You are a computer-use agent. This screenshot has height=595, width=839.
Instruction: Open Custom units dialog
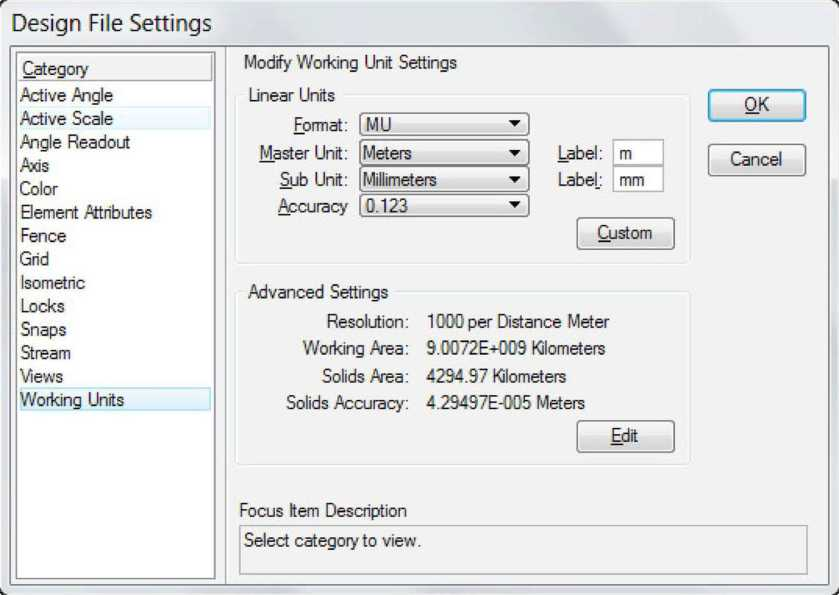(625, 233)
